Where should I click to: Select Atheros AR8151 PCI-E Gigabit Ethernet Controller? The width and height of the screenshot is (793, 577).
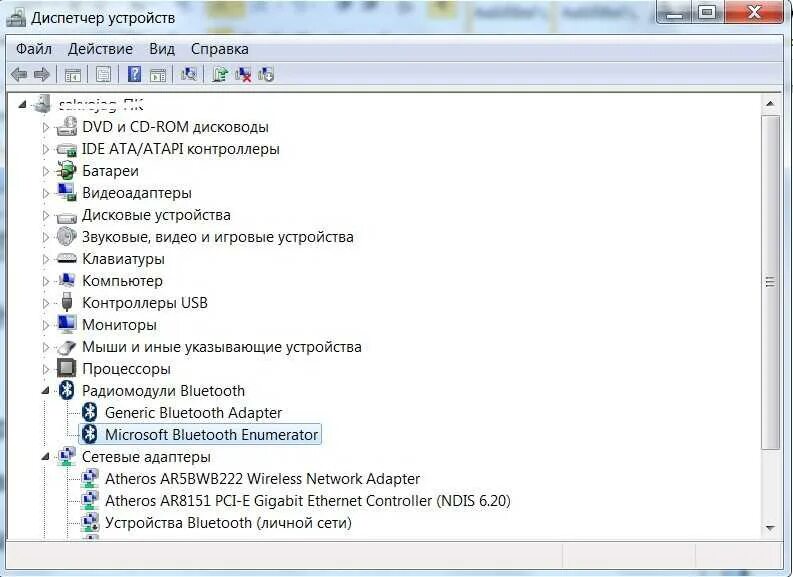tap(307, 501)
